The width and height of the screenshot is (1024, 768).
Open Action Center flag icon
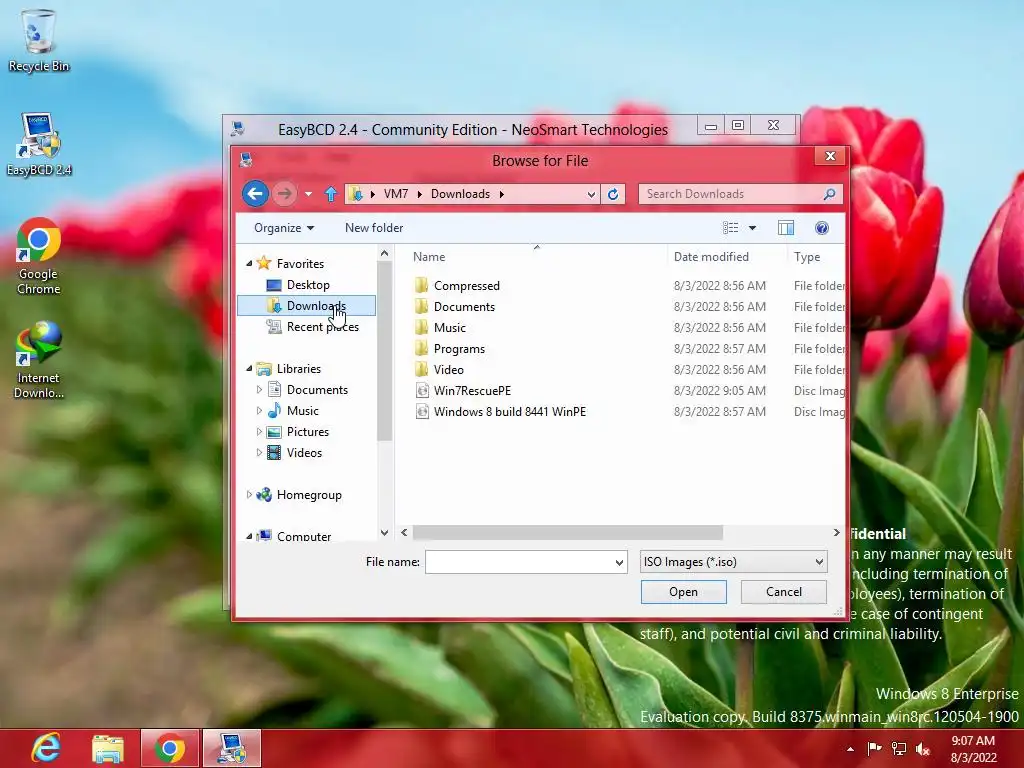point(874,749)
